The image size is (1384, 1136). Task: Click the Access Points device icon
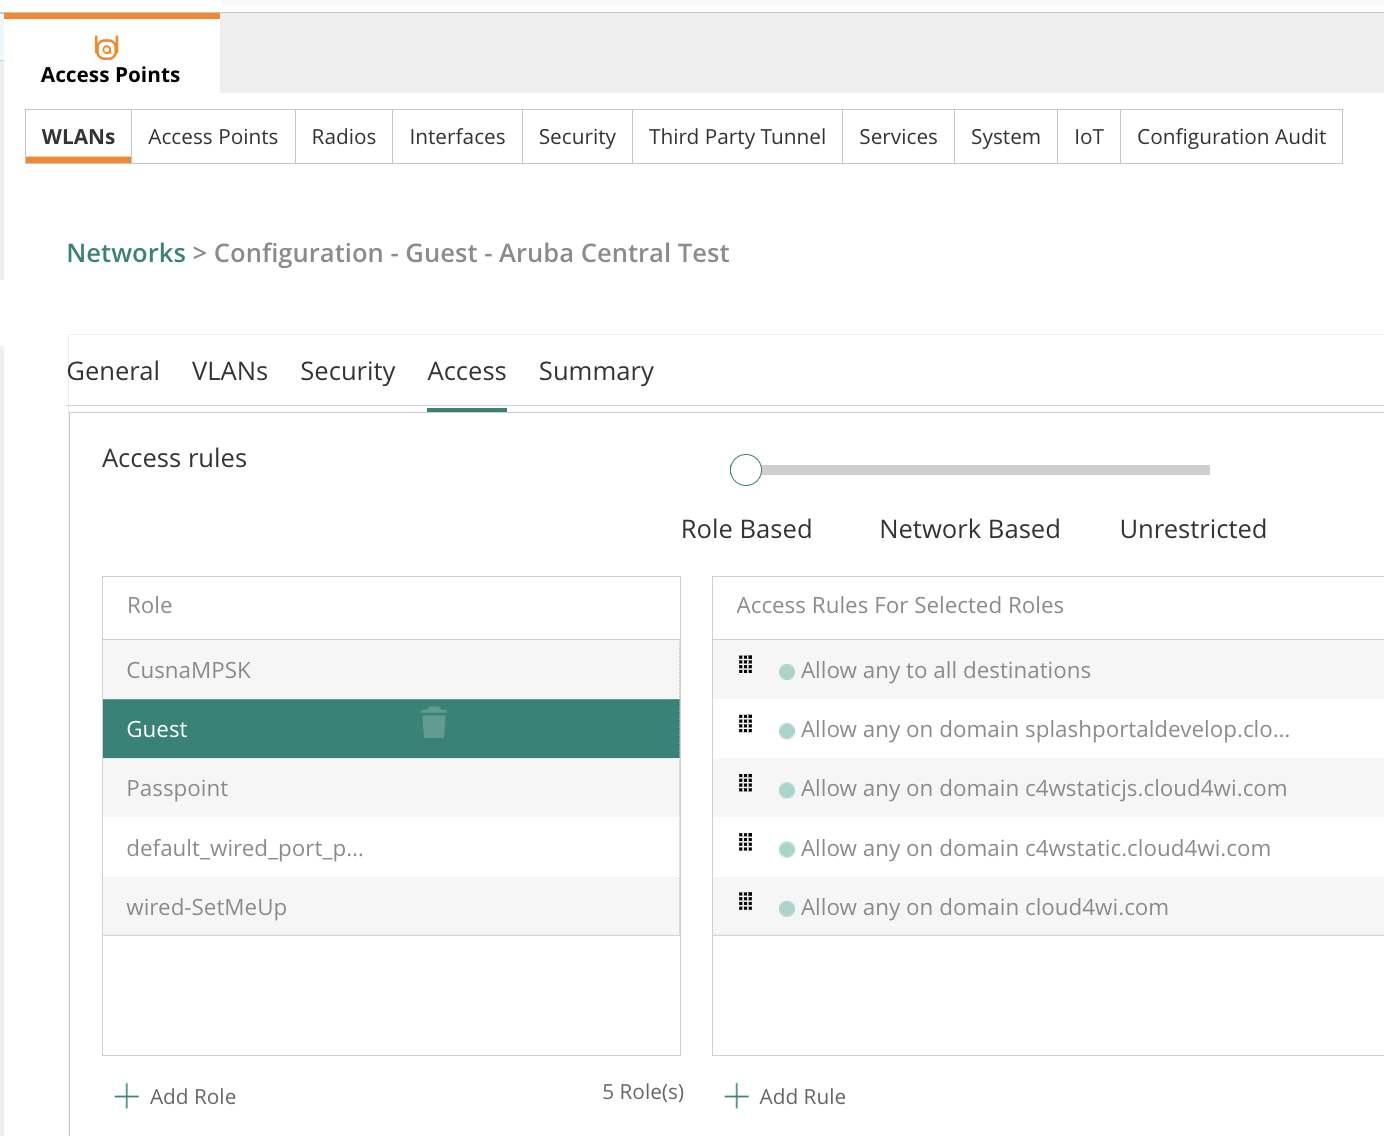106,47
